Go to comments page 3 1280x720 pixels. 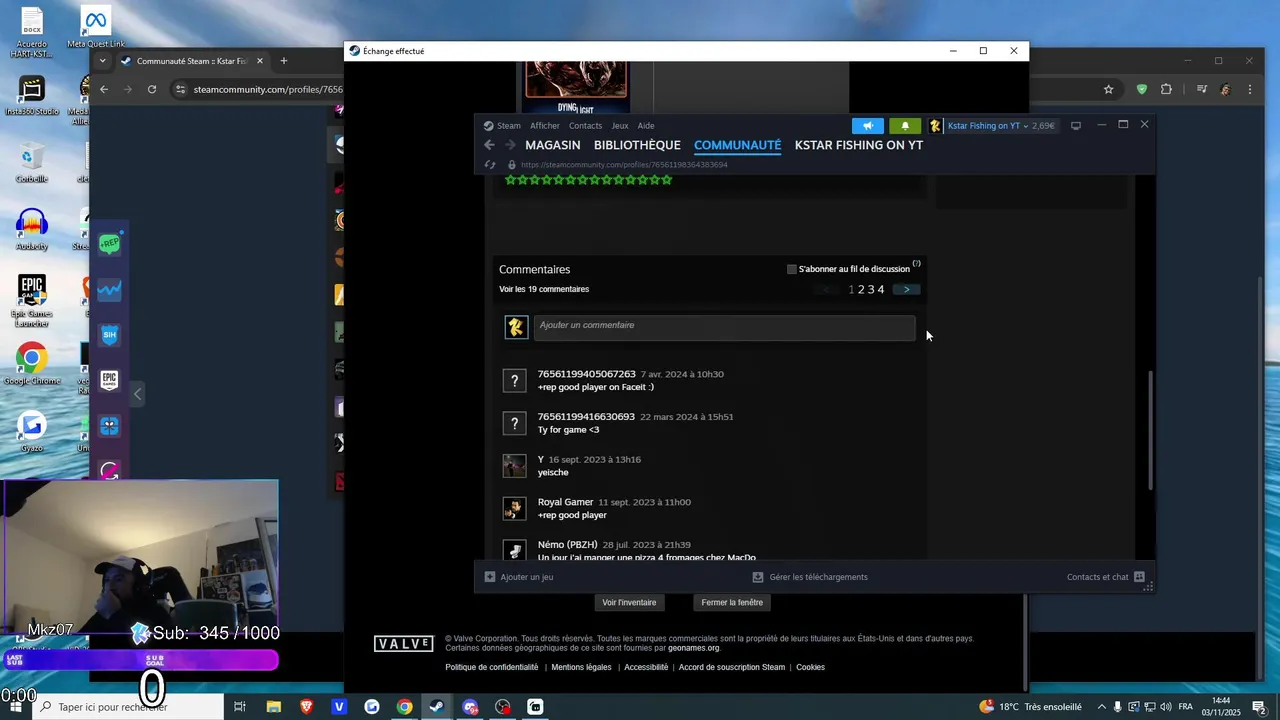tap(871, 290)
